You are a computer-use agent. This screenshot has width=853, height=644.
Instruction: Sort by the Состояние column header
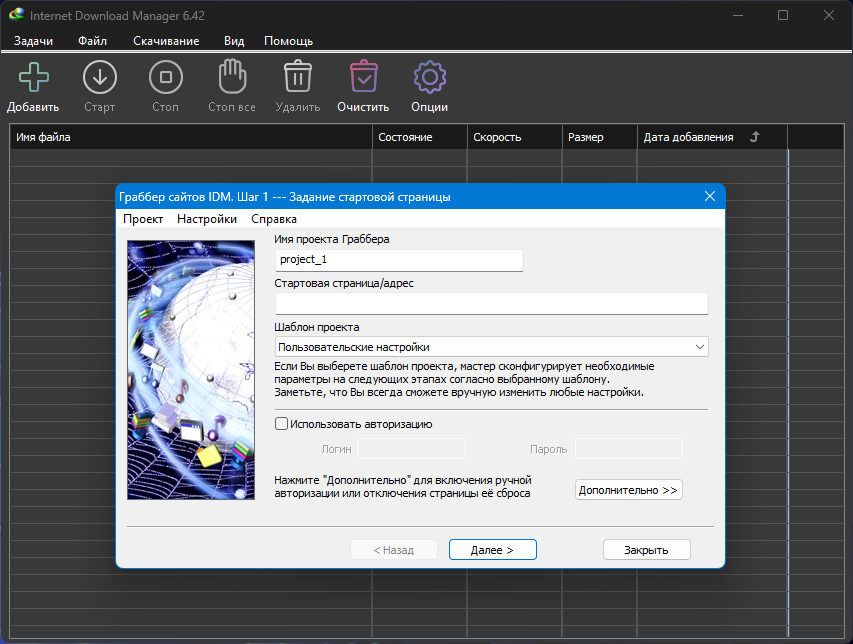coord(419,137)
